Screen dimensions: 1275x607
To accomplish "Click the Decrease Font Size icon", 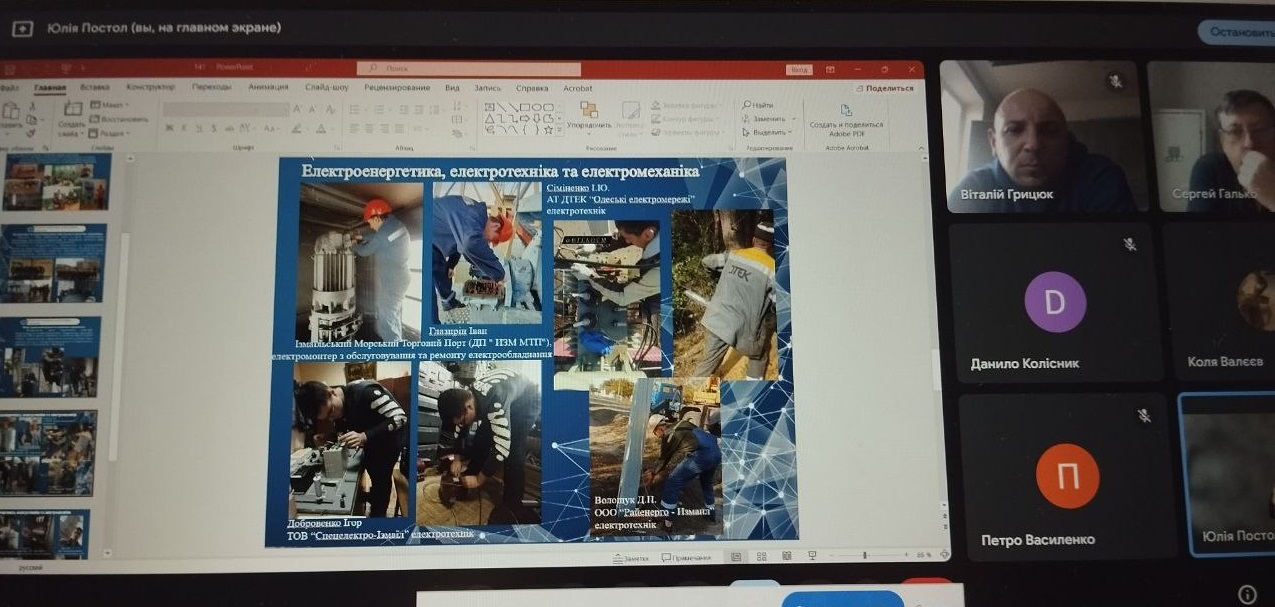I will (312, 109).
